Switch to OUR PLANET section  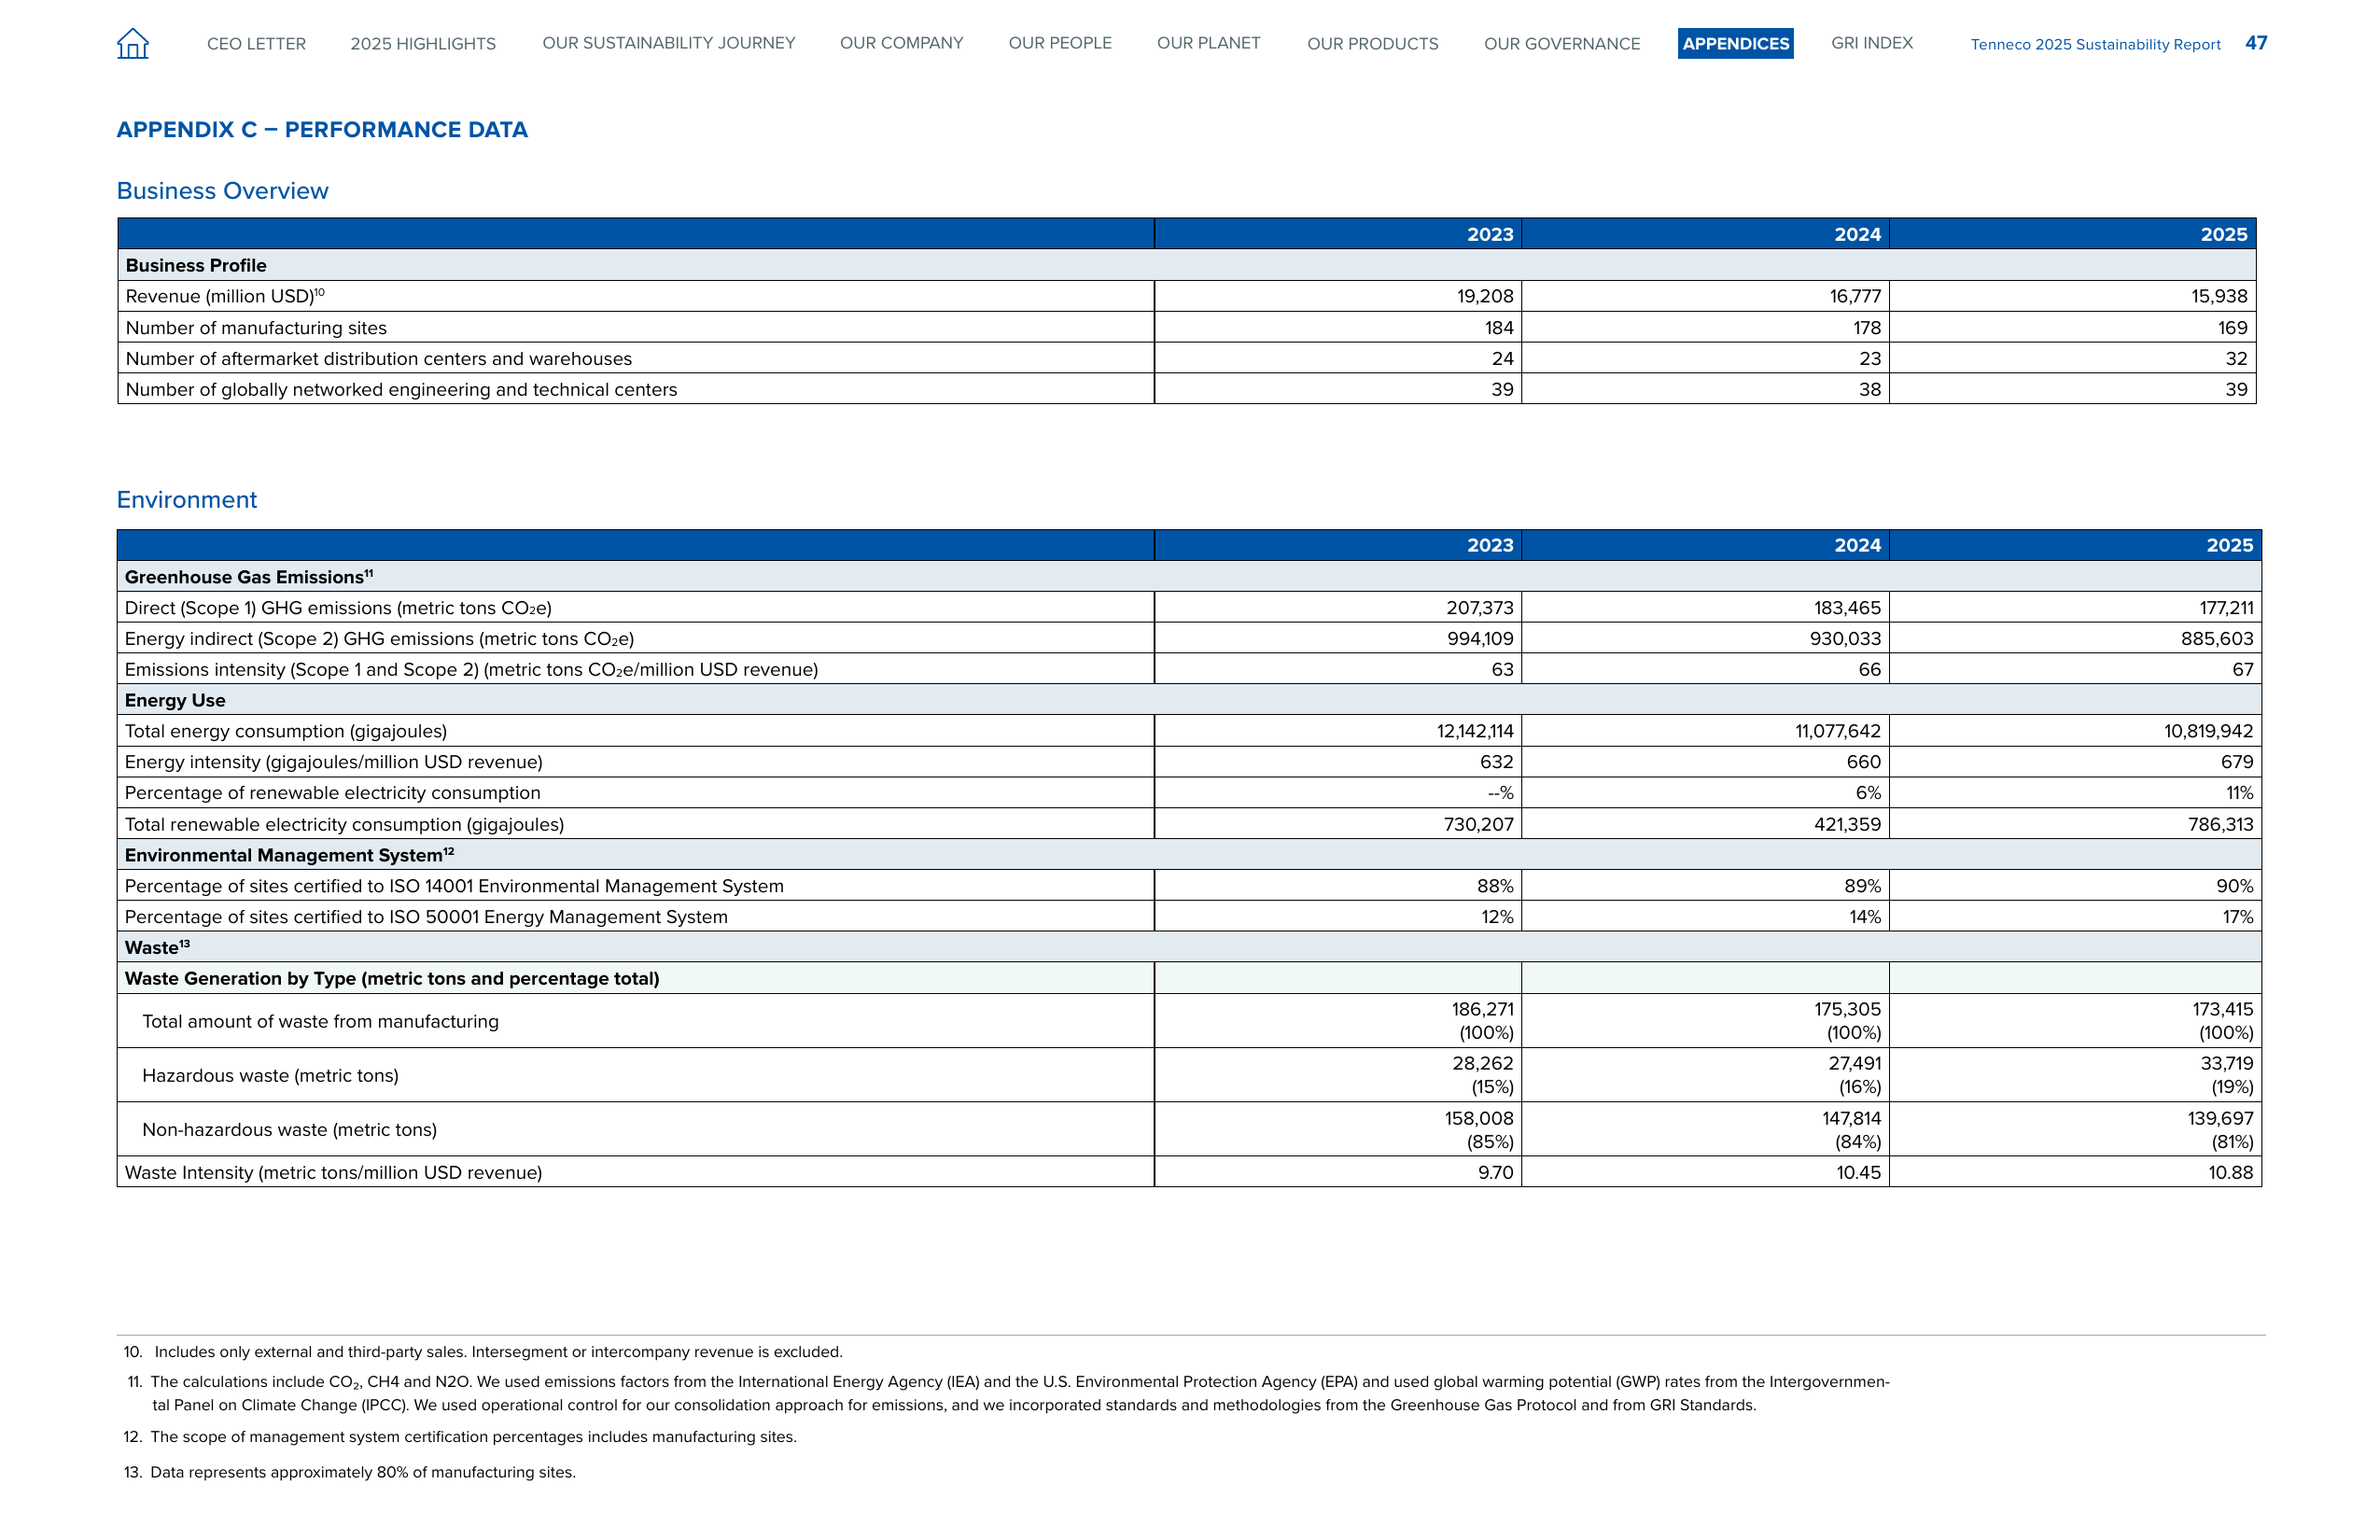click(1208, 43)
